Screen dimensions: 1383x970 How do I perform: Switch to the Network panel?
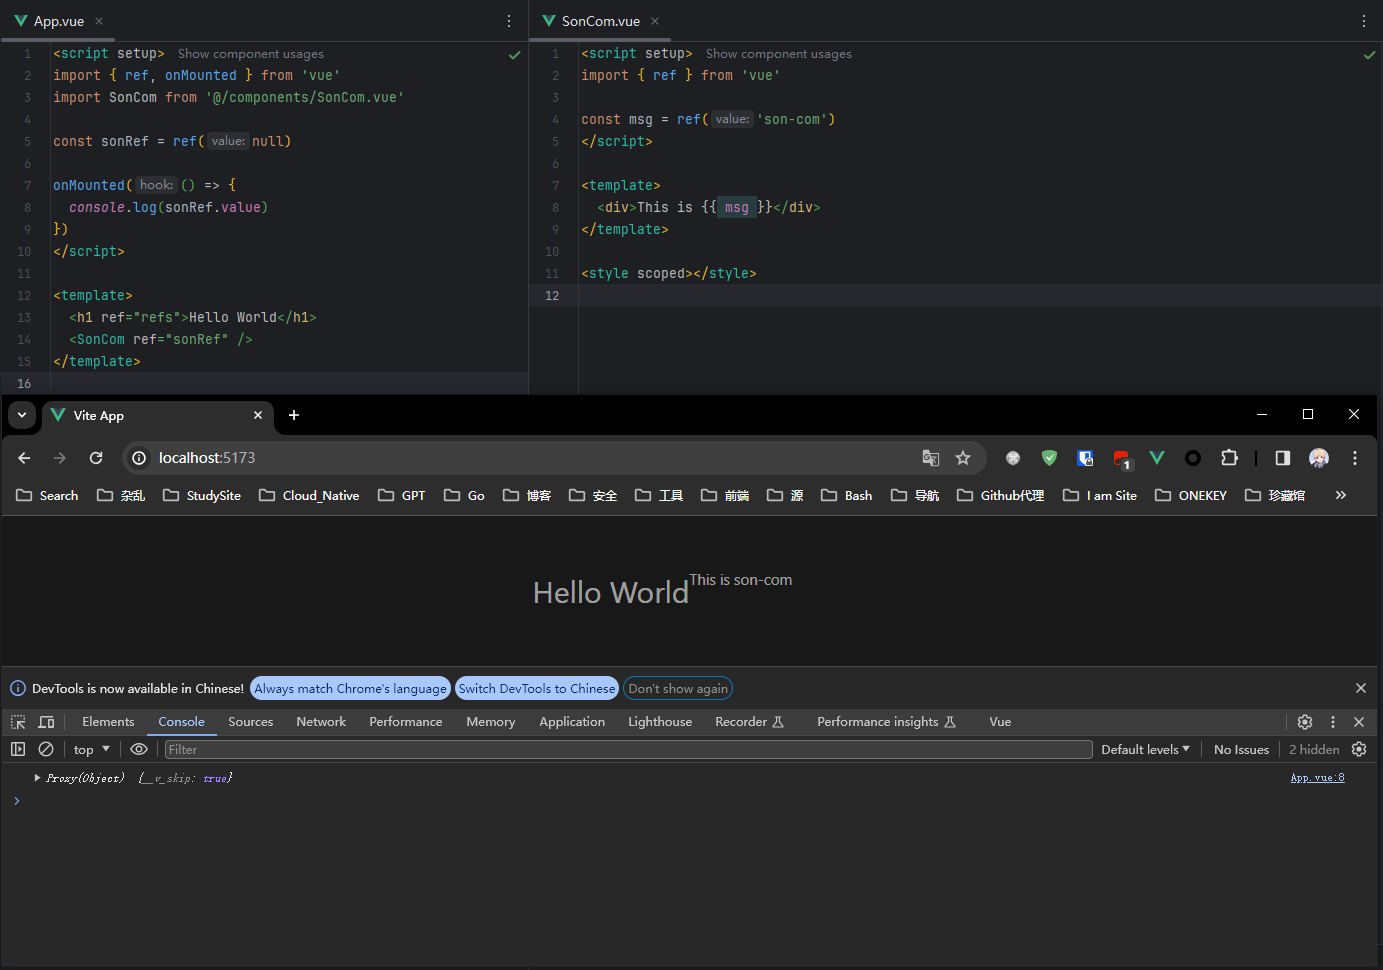click(x=321, y=722)
